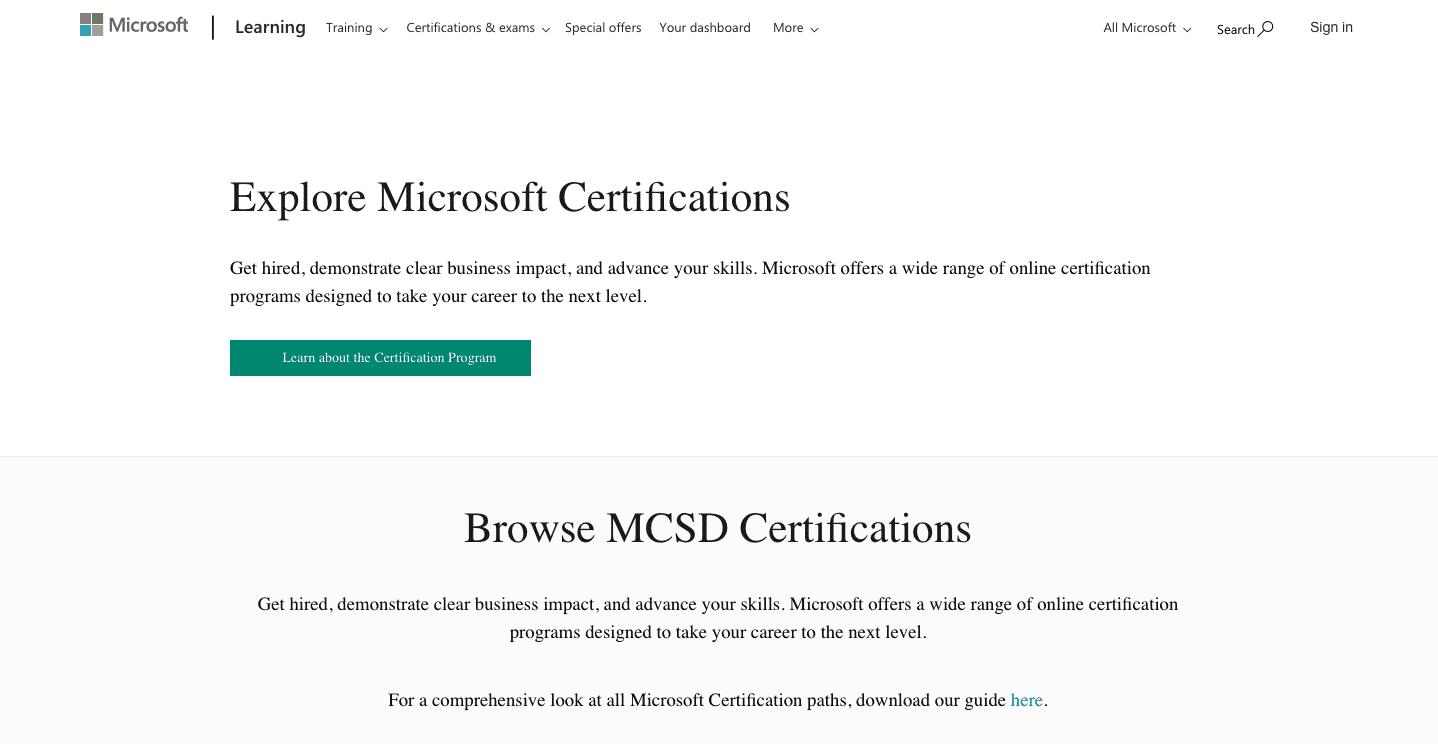
Task: Click the 'Browse MCSD Certifications' heading
Action: point(718,528)
